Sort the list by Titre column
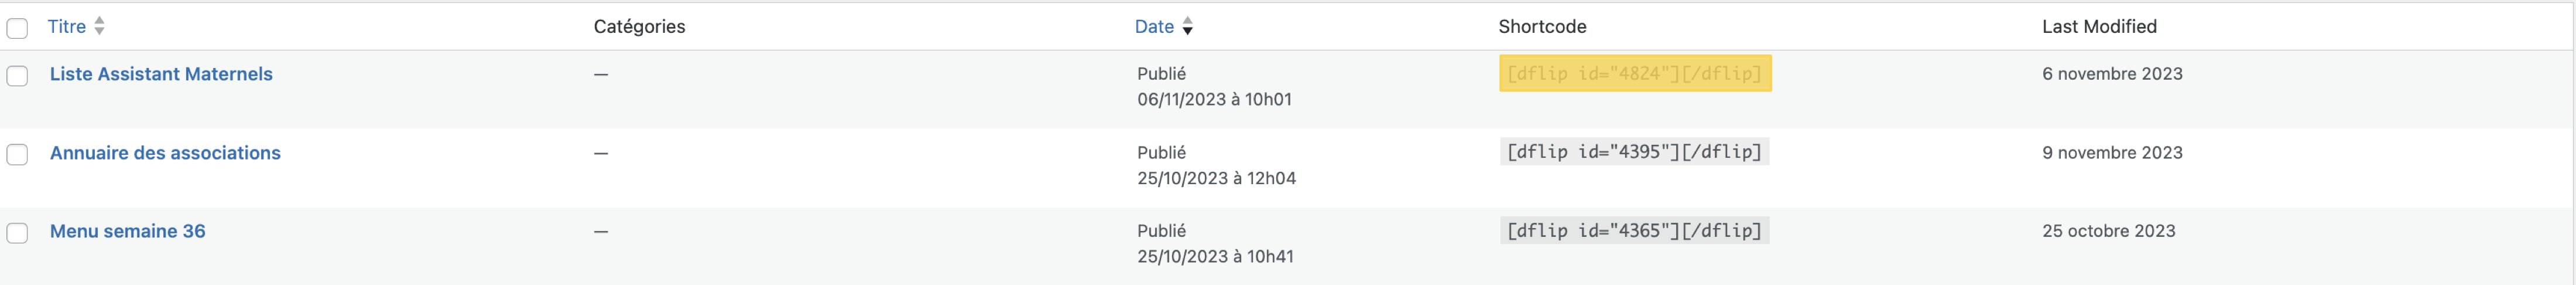The image size is (2576, 285). pos(67,27)
